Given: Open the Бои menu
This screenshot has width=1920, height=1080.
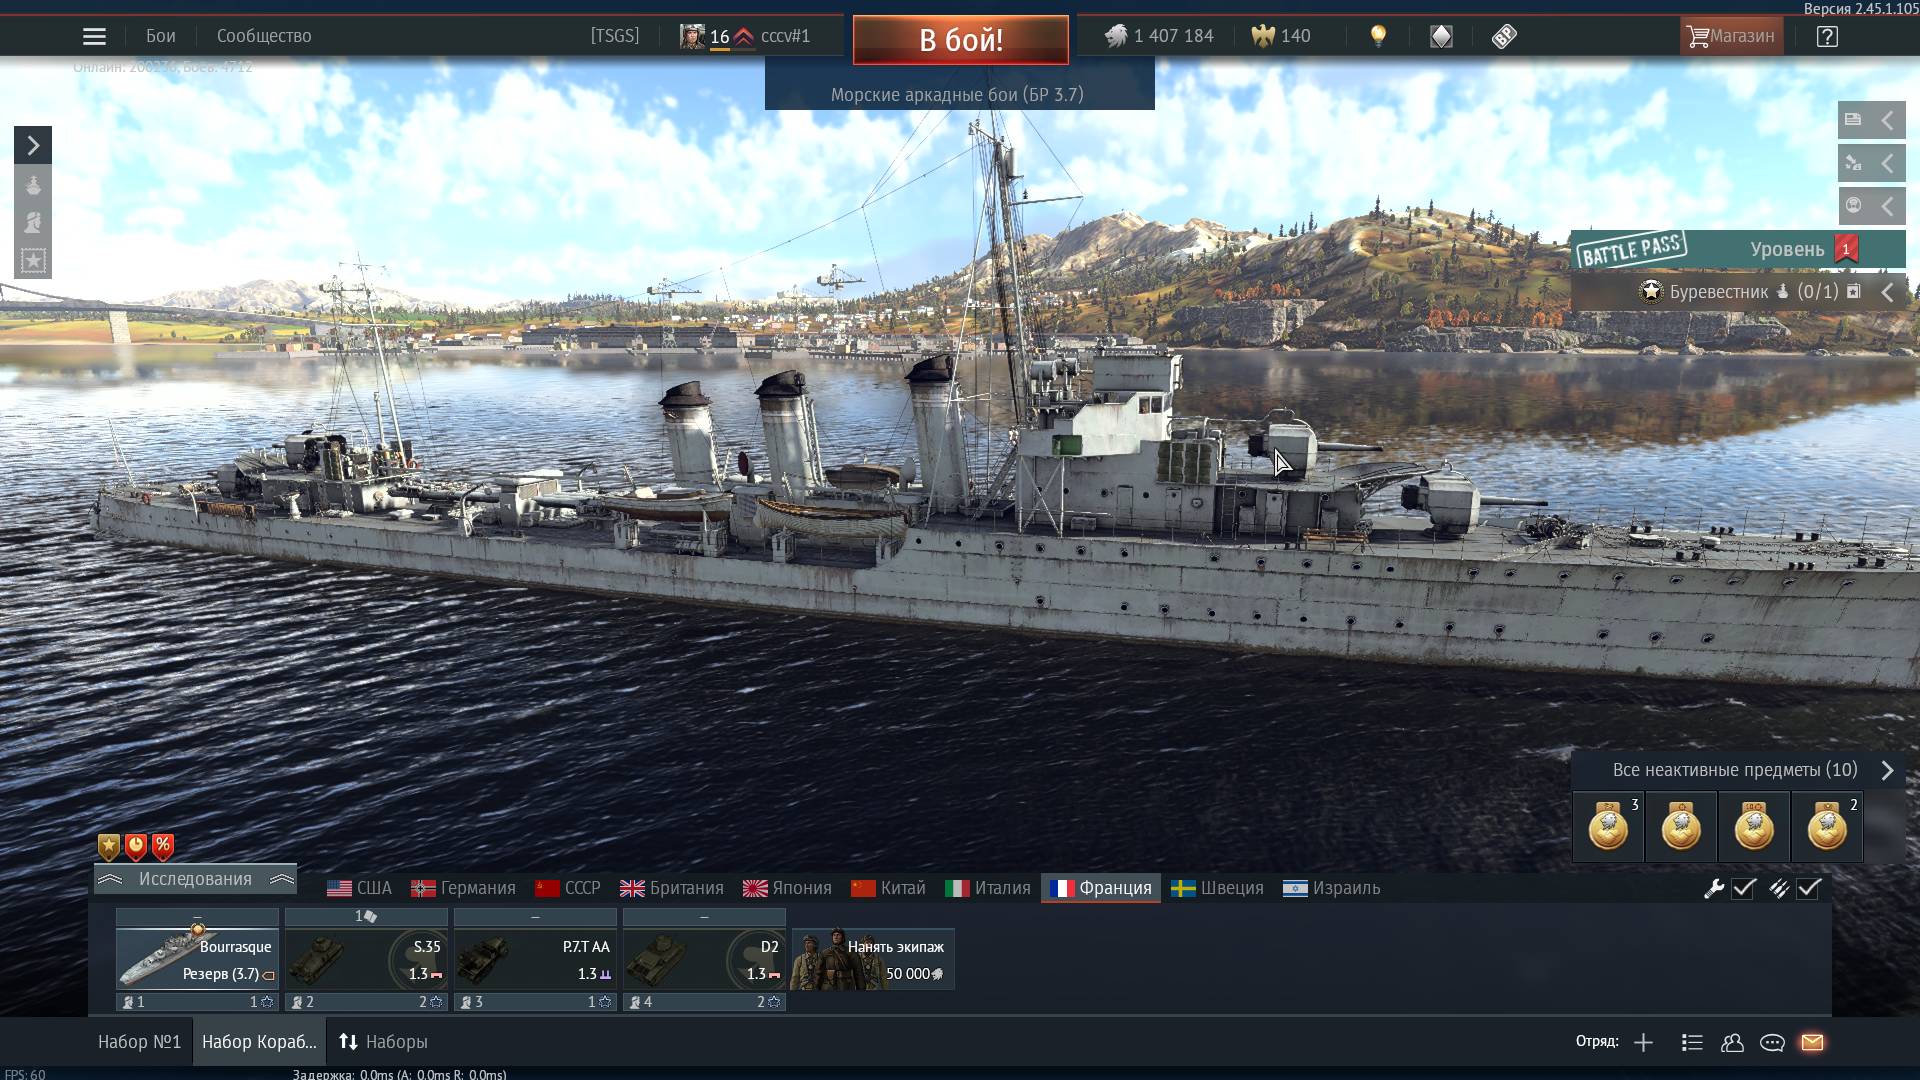Looking at the screenshot, I should pyautogui.click(x=161, y=36).
